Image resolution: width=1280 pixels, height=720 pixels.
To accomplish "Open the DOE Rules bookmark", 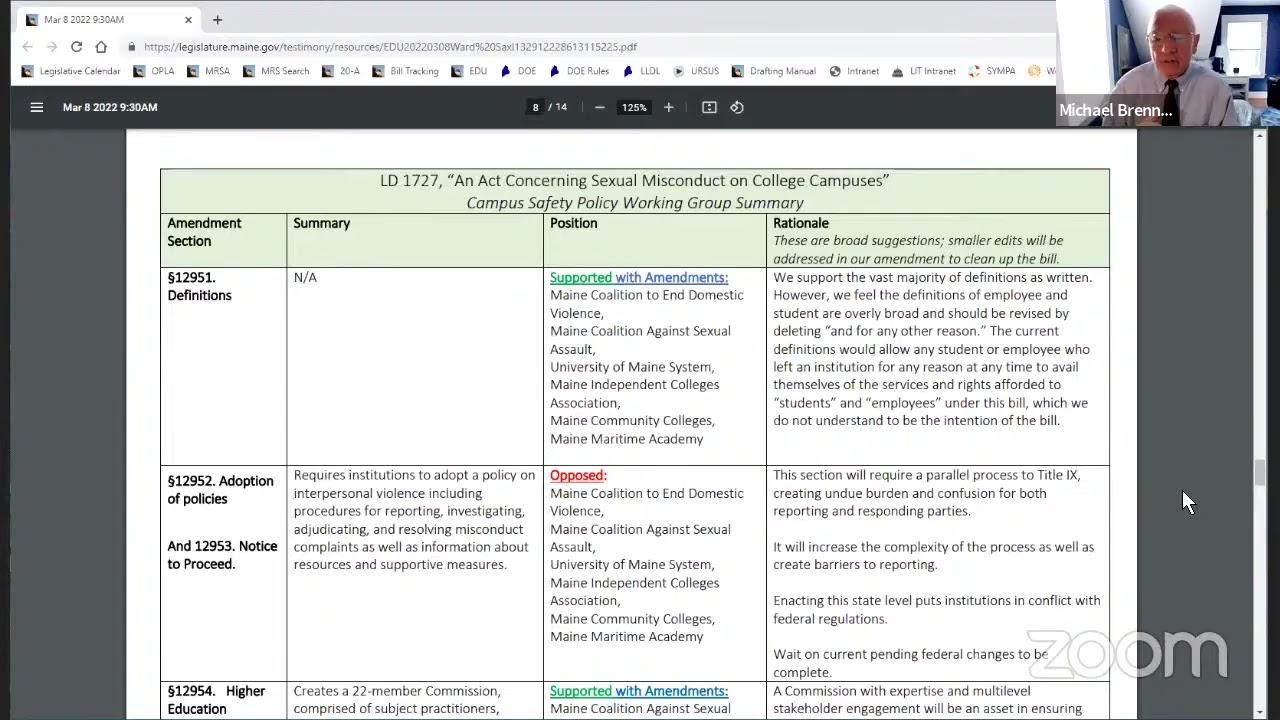I will pos(578,71).
